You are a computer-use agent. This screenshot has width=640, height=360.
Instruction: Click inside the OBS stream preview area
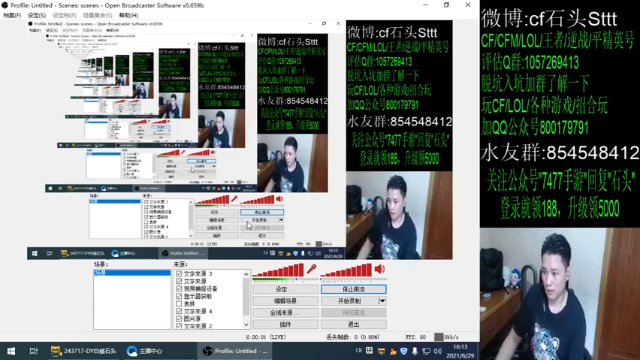point(240,140)
